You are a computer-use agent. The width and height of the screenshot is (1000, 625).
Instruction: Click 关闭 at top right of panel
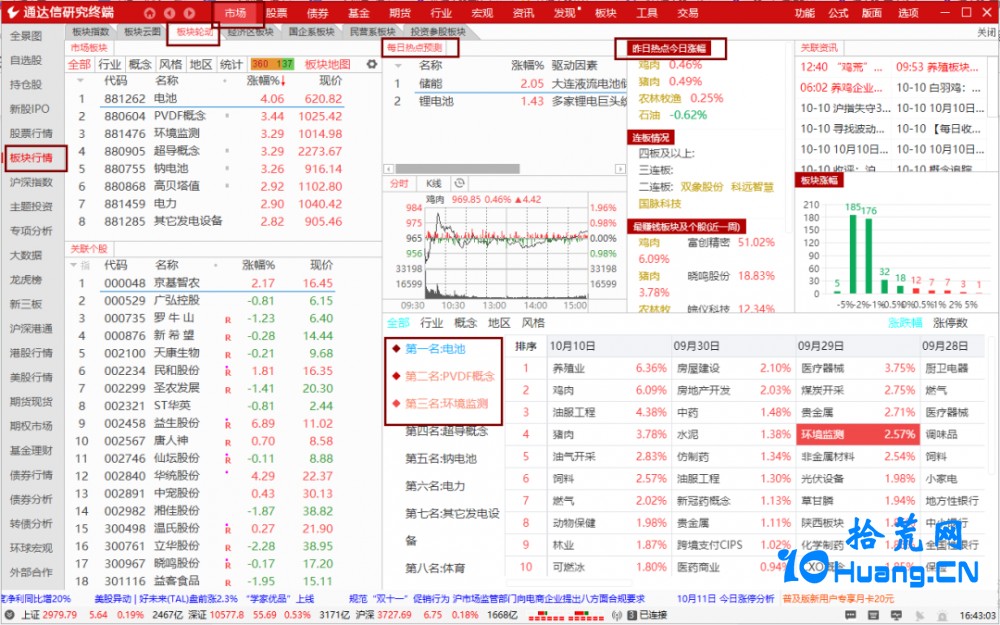point(986,32)
